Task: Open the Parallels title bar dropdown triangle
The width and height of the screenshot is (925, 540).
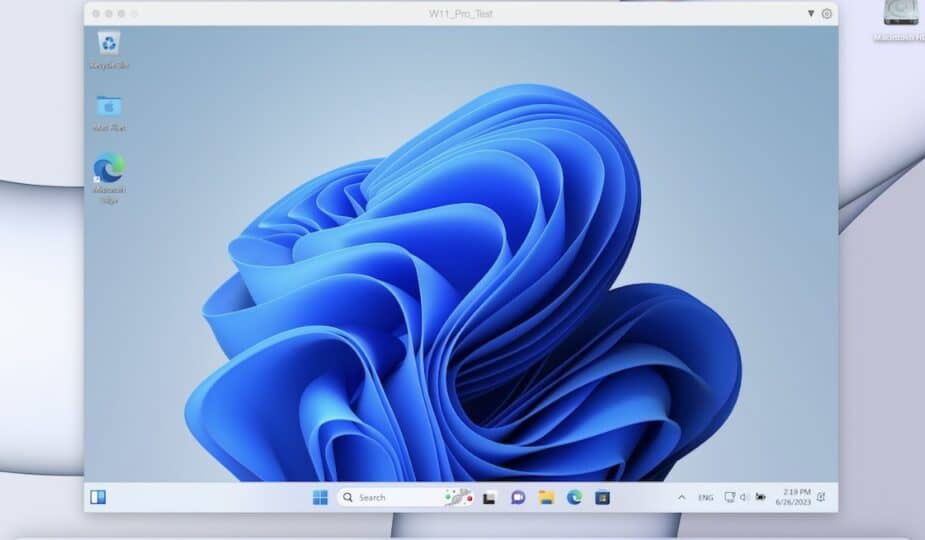Action: 811,14
